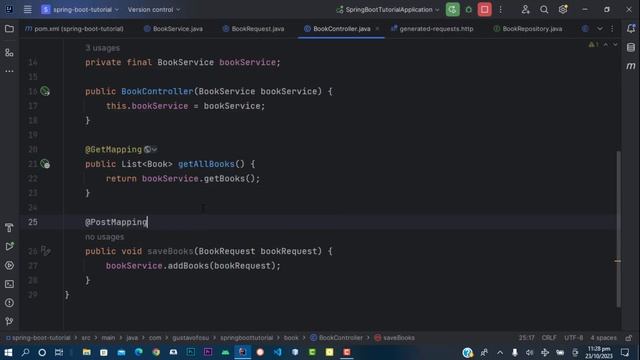Expand GetMapping URL chevron dropdown
Viewport: 640px width, 360px height.
click(x=155, y=150)
